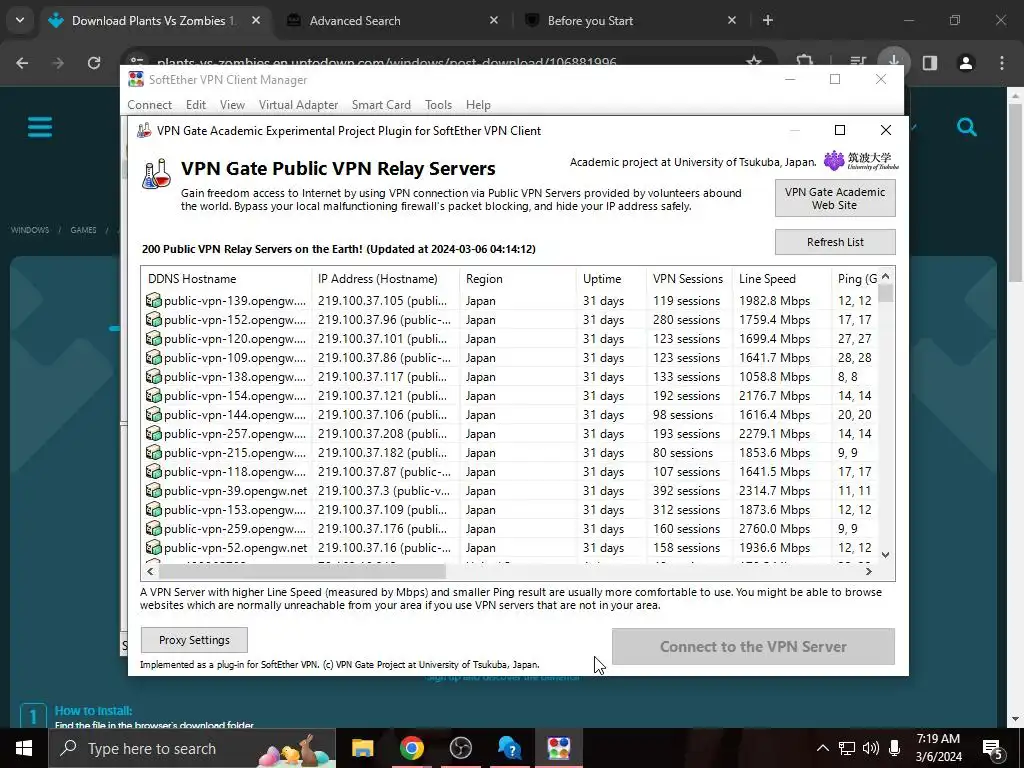
Task: Sort by Region column header
Action: point(517,279)
